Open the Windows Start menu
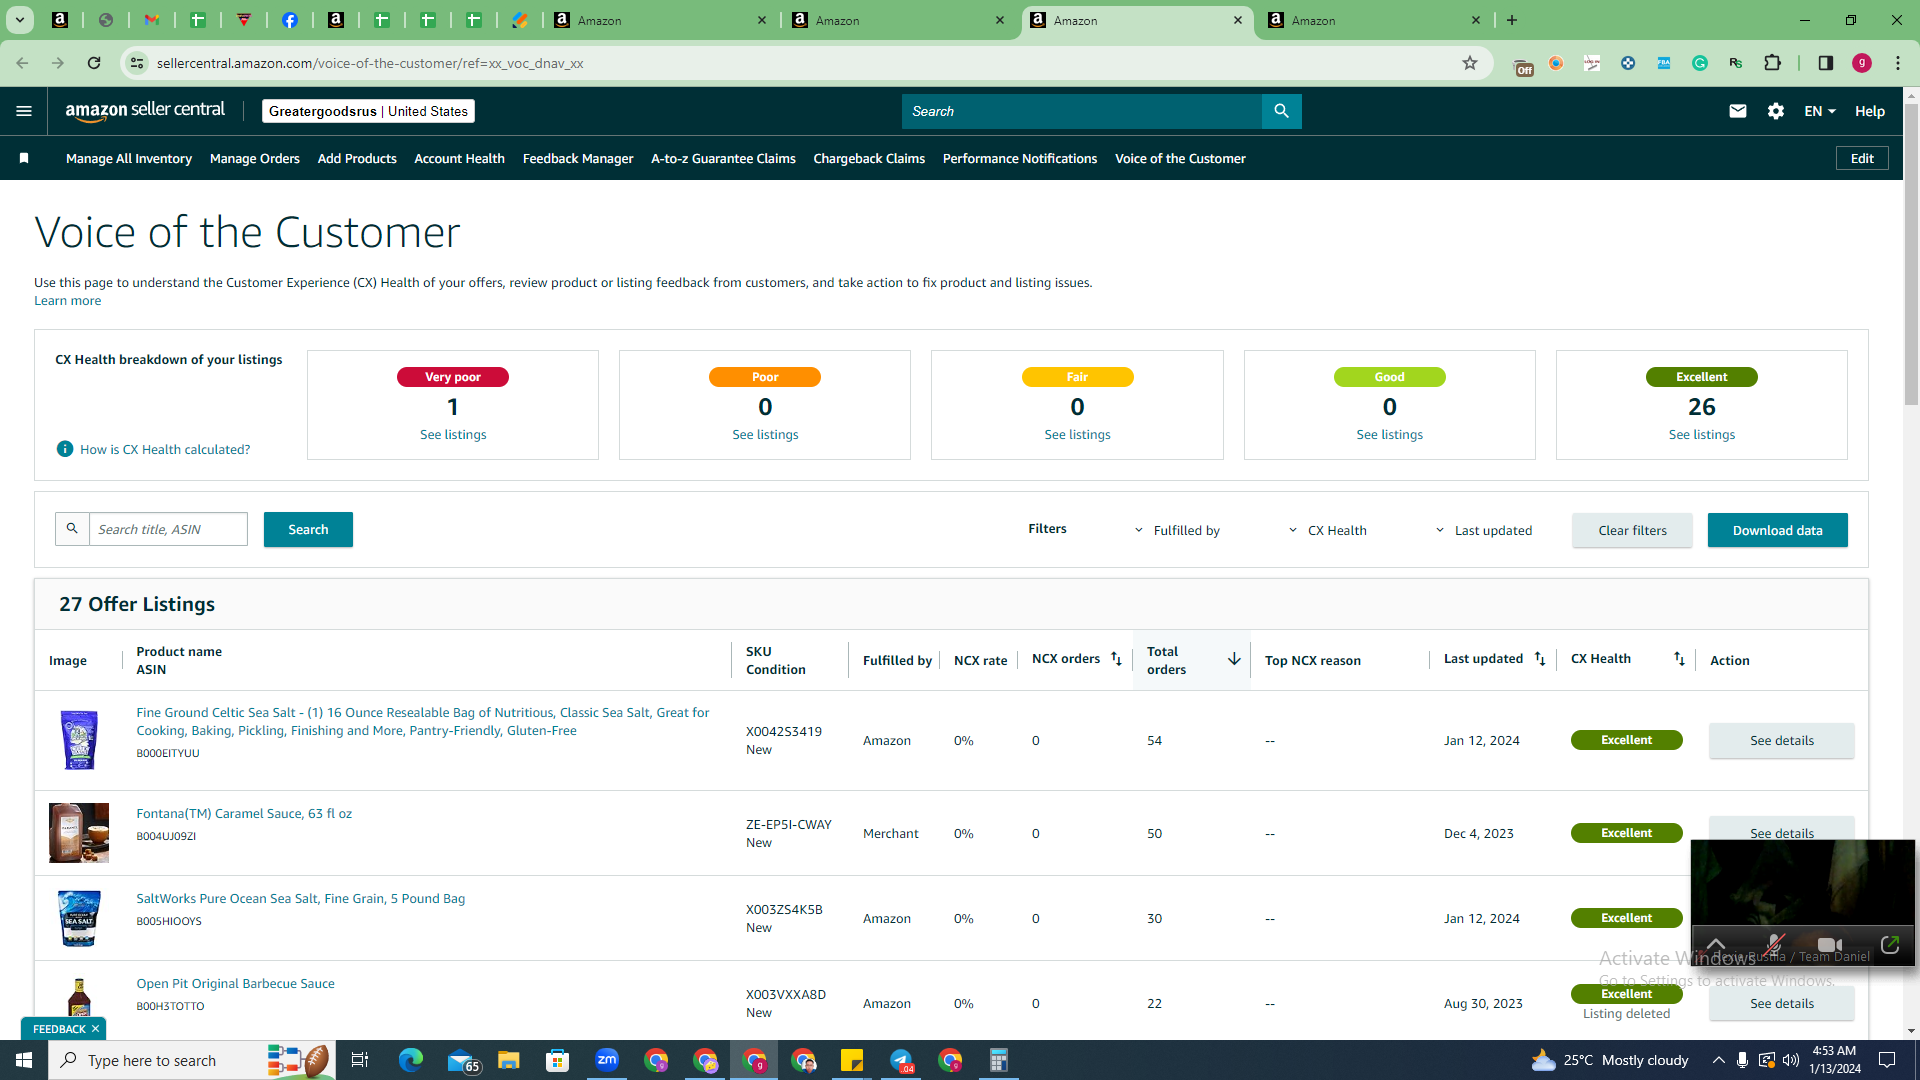The image size is (1920, 1080). click(24, 1060)
